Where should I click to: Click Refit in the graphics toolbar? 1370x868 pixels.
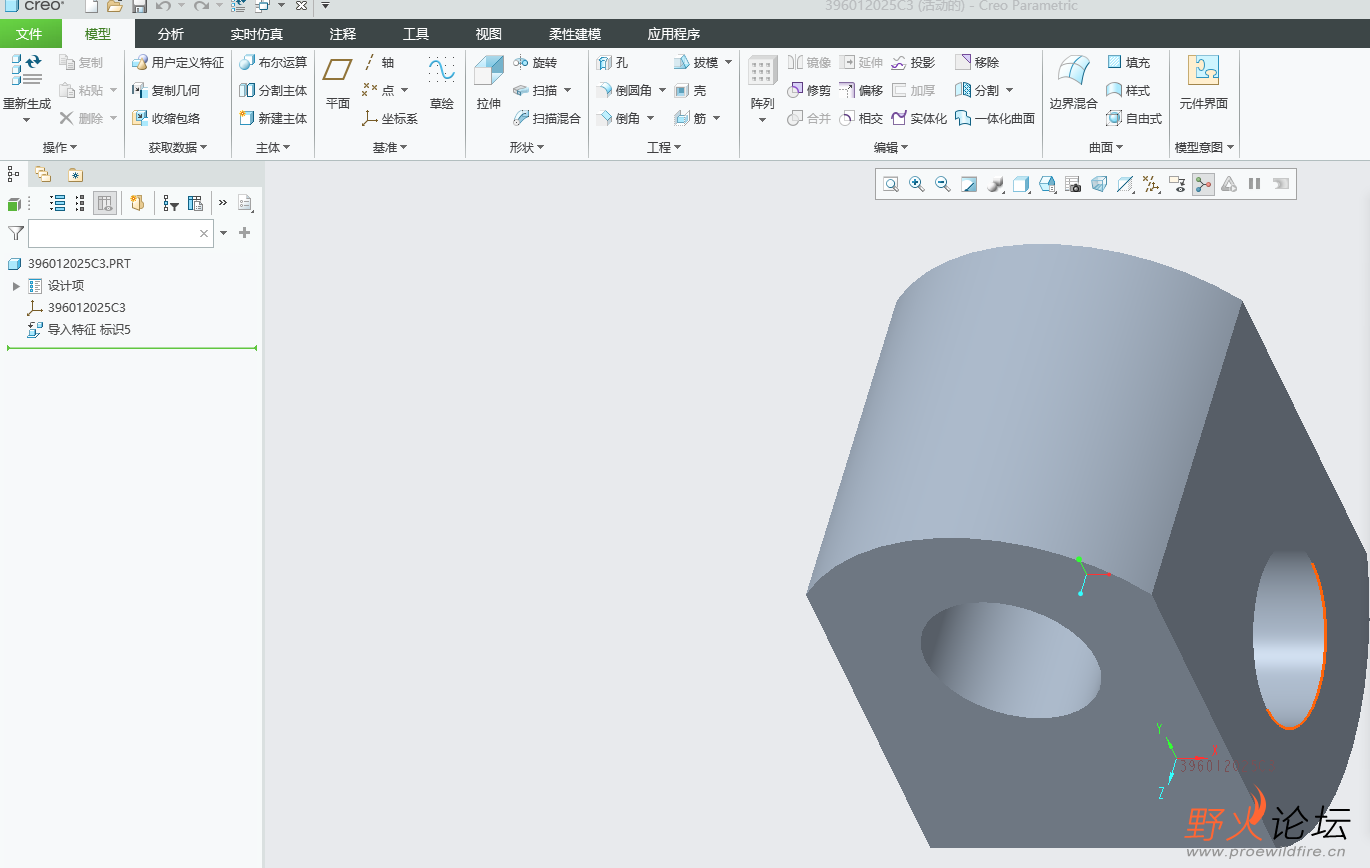pos(891,184)
